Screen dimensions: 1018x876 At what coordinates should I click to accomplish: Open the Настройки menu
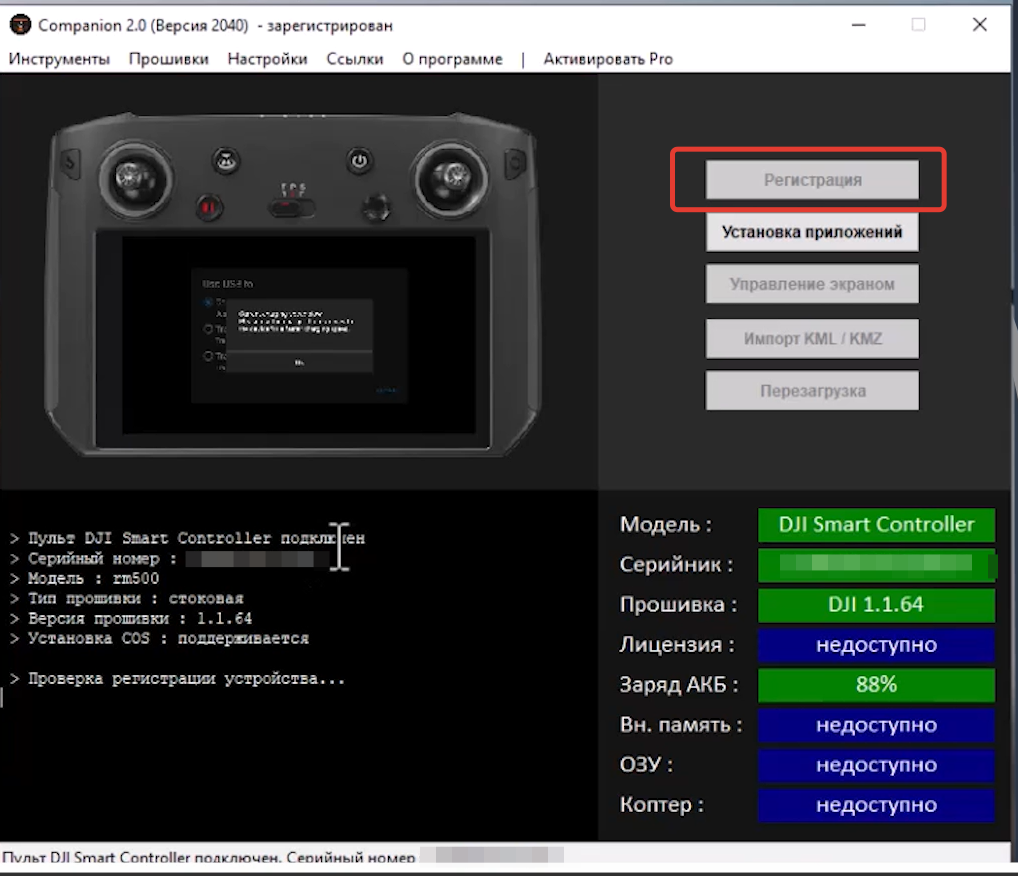[267, 59]
